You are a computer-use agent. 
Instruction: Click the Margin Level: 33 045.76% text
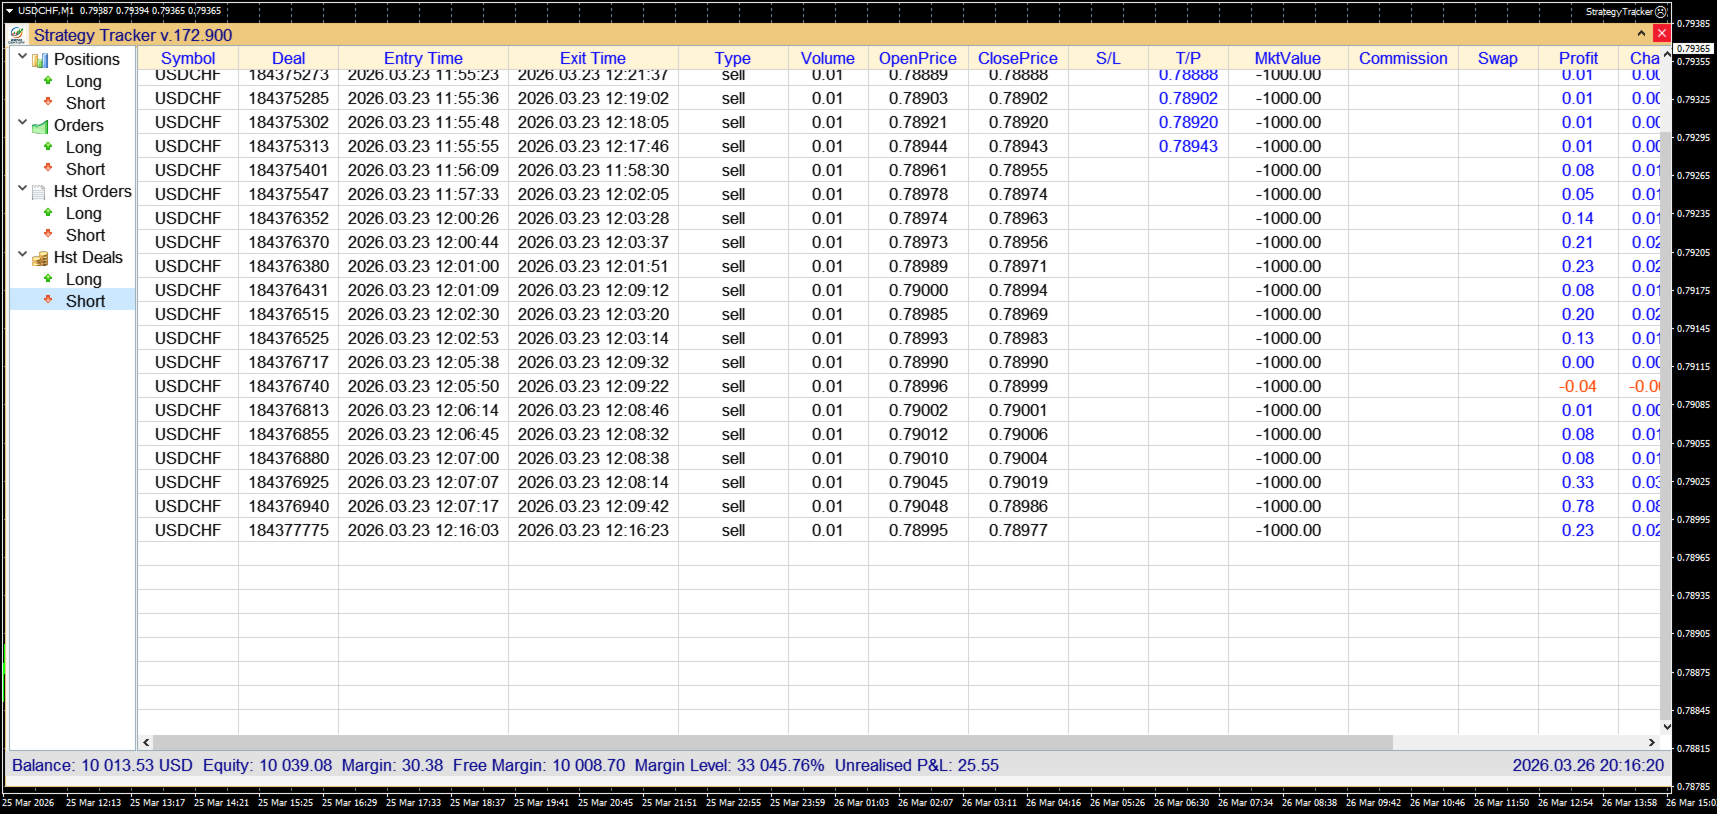click(729, 765)
